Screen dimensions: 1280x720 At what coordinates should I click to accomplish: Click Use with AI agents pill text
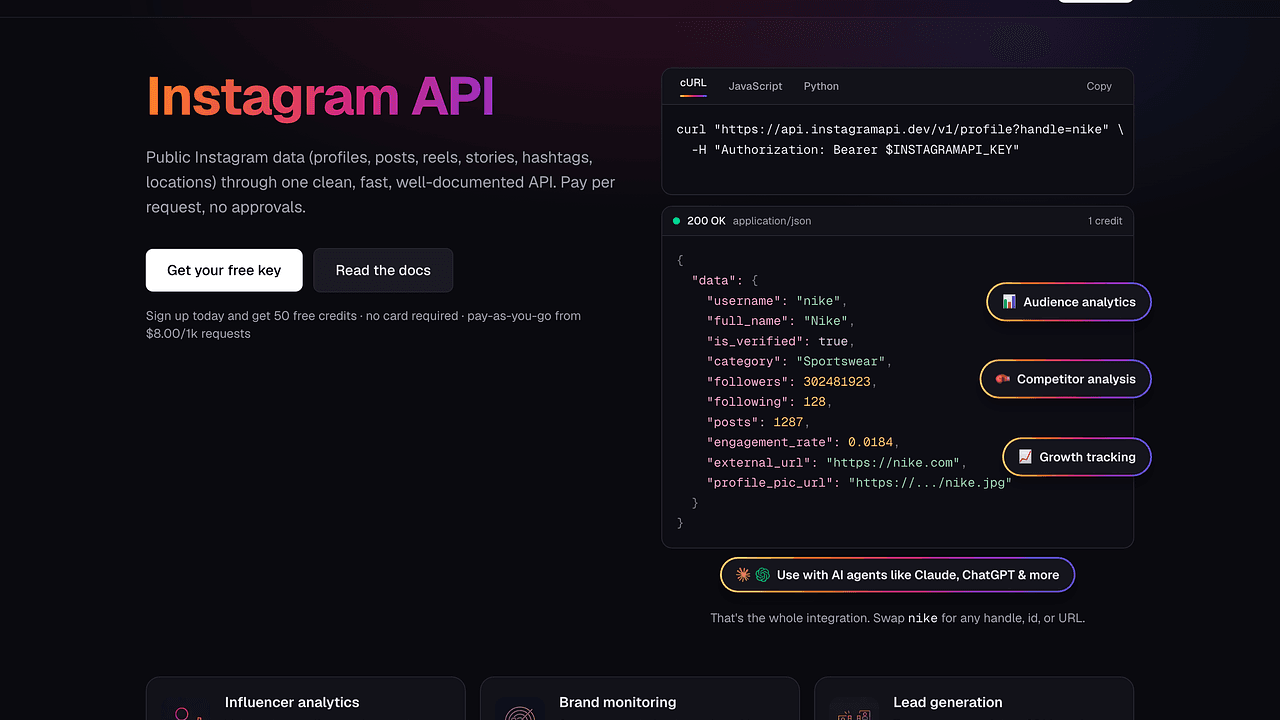pyautogui.click(x=918, y=575)
